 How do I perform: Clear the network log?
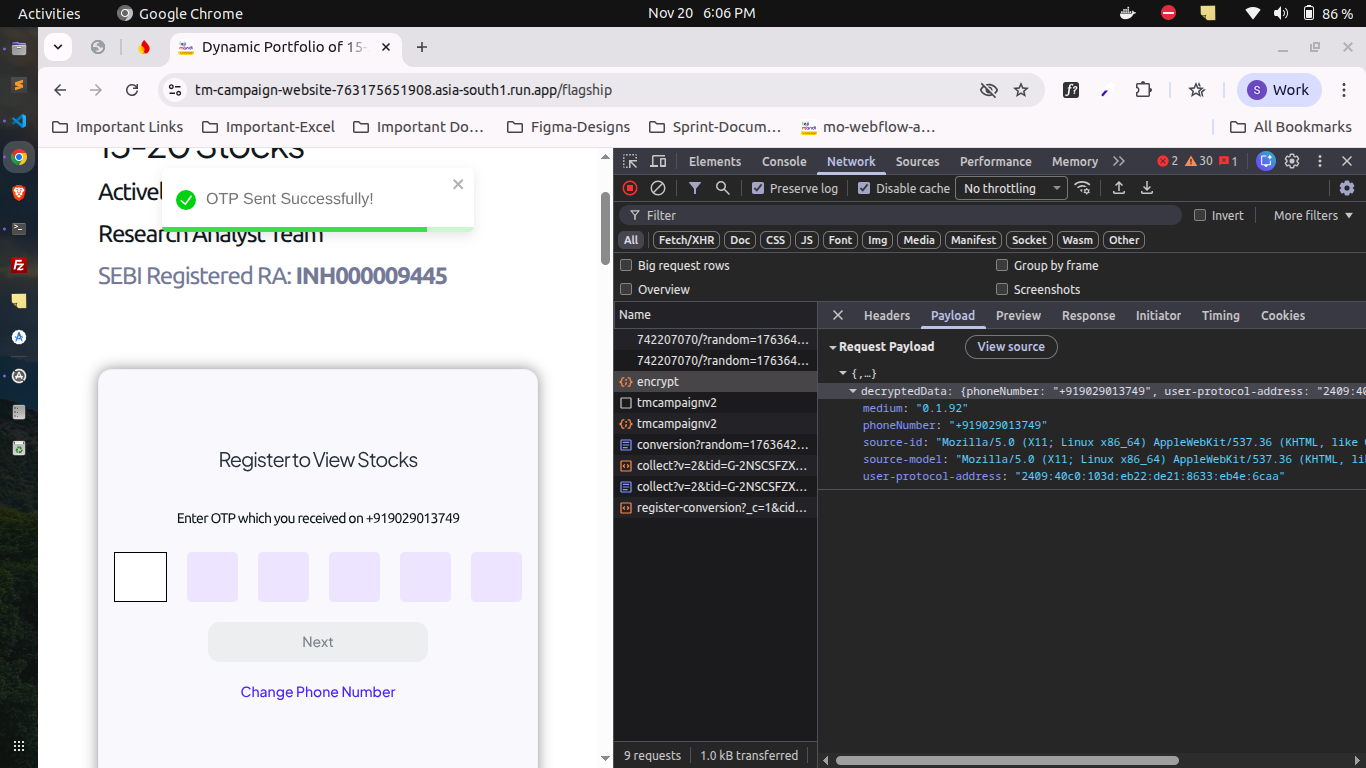[x=658, y=188]
